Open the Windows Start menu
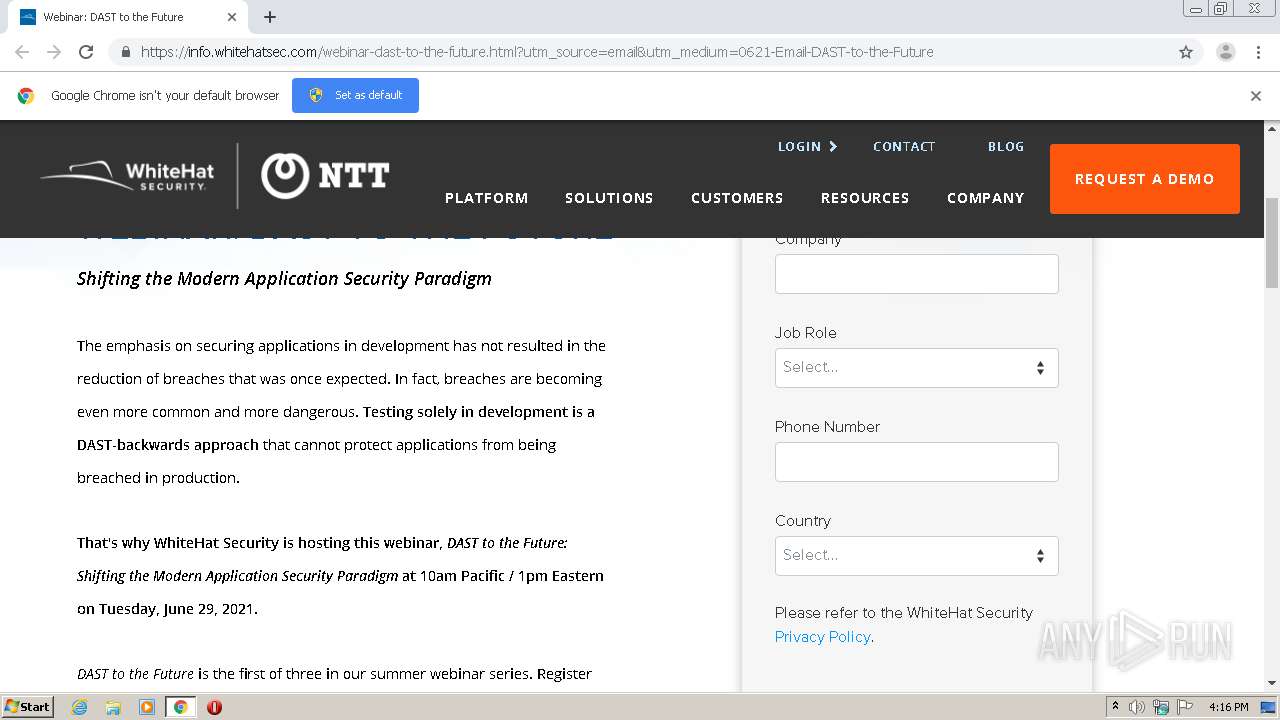Screen dimensions: 1280x720 (28, 707)
